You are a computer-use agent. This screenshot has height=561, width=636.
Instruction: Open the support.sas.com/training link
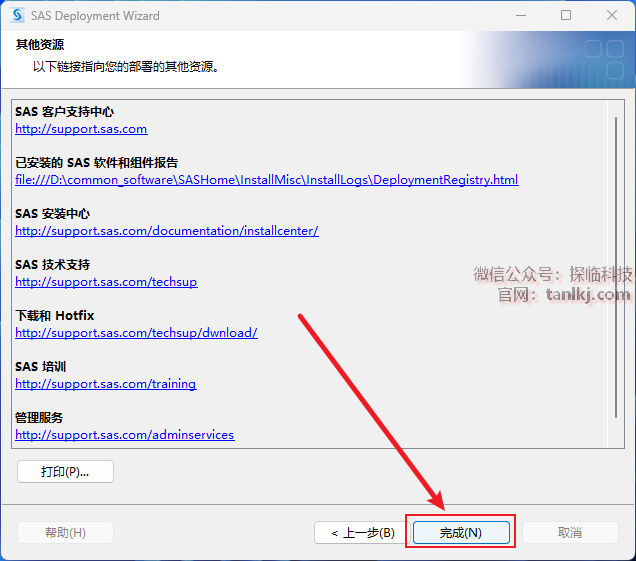(x=106, y=384)
